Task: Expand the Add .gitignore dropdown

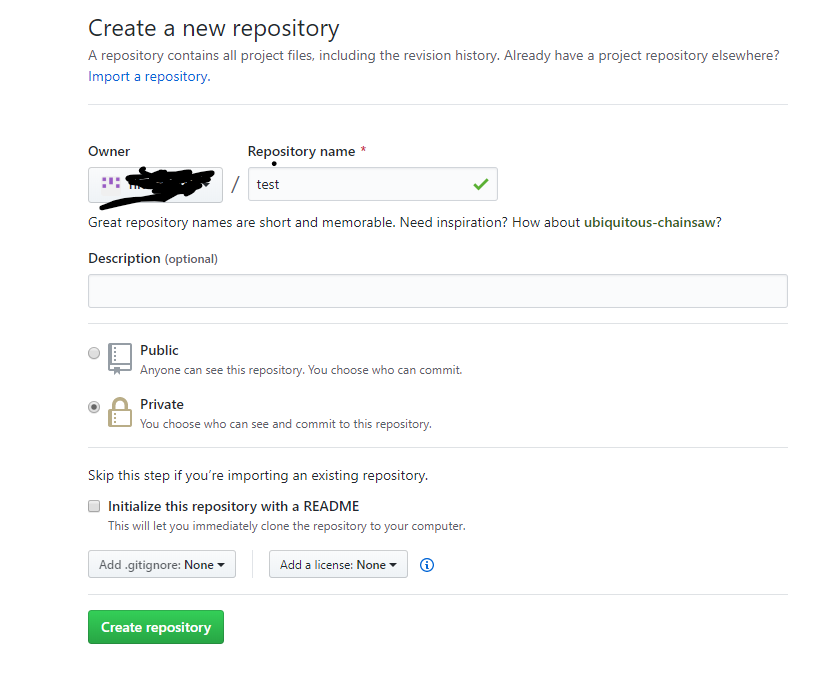Action: [161, 565]
